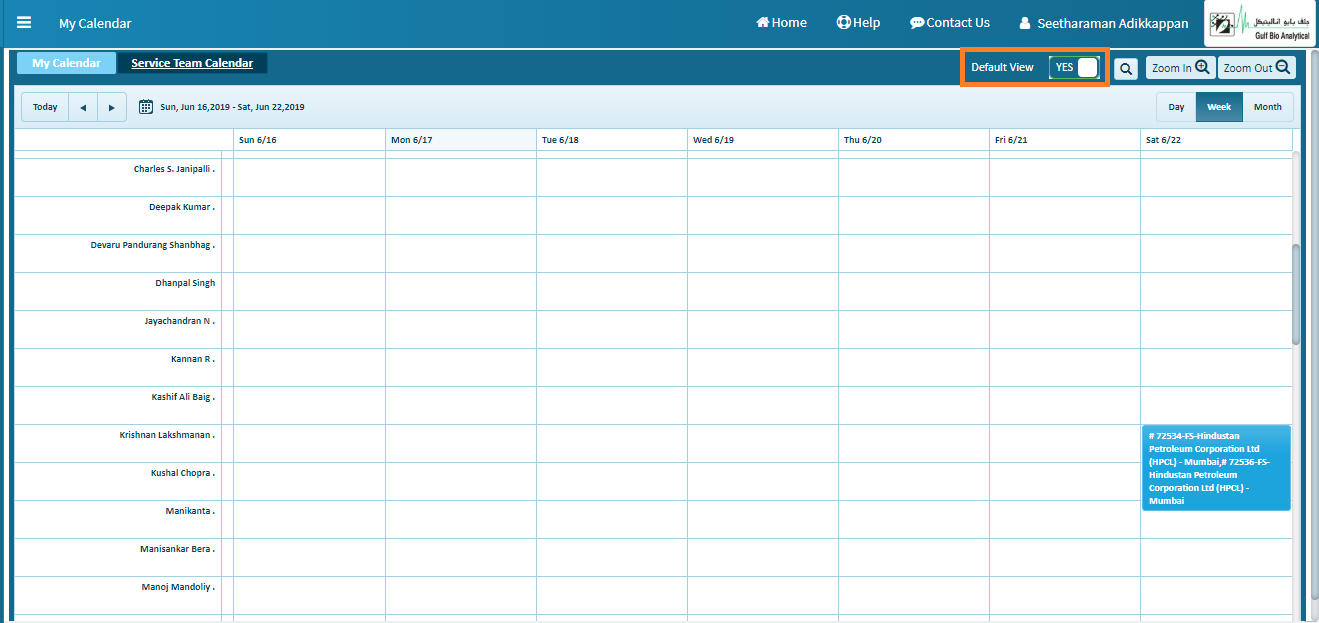Select Kashif Ali Baig row name
The width and height of the screenshot is (1319, 623).
[183, 397]
